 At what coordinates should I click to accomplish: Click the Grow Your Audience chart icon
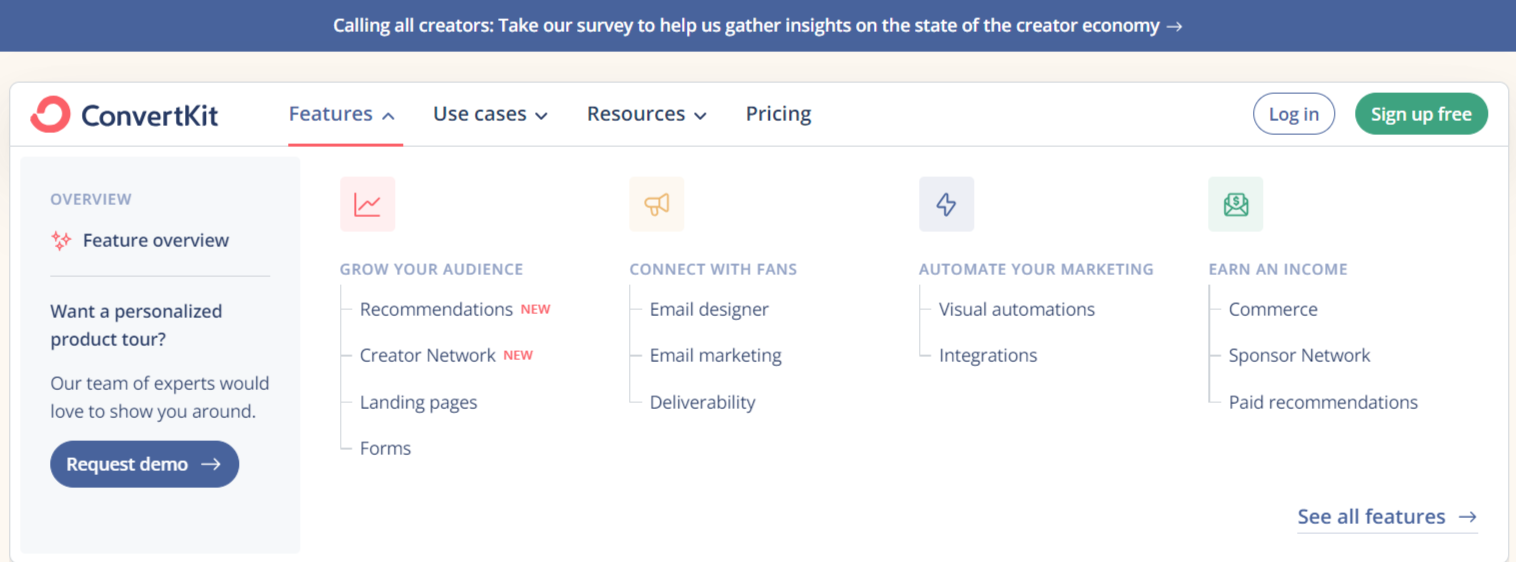pyautogui.click(x=368, y=204)
